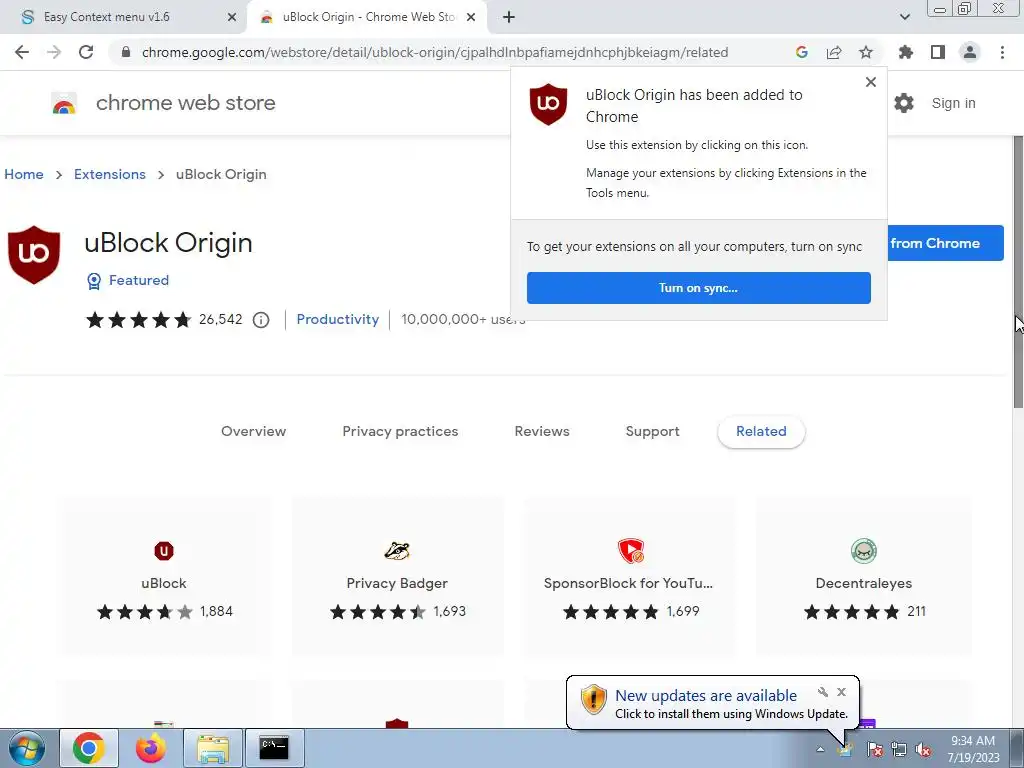The height and width of the screenshot is (768, 1024).
Task: Go back with the browser back arrow
Action: 22,52
